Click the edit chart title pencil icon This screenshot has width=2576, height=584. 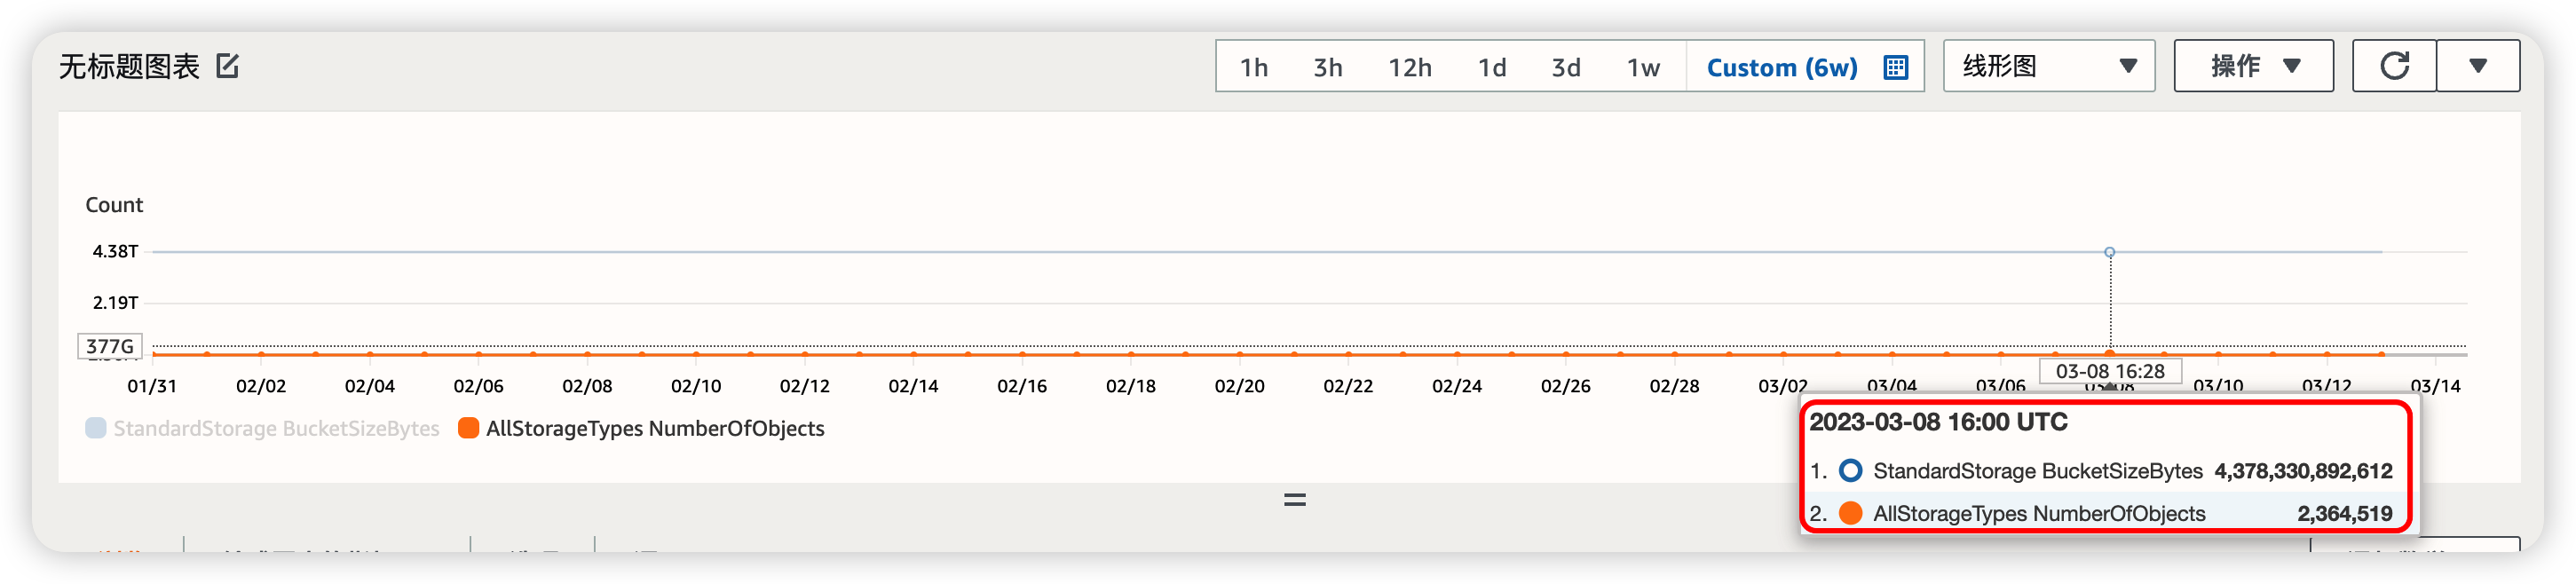(x=228, y=66)
